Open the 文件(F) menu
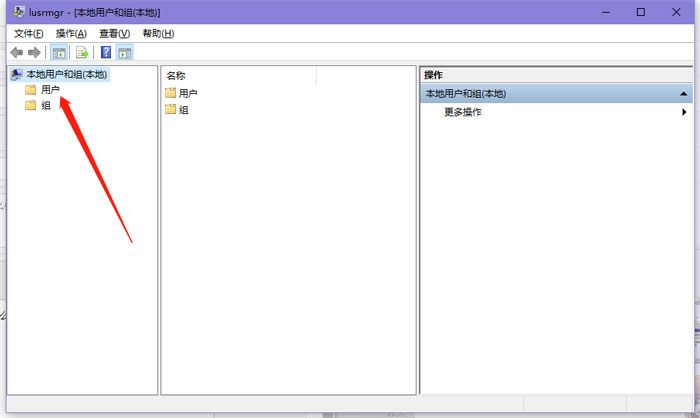The height and width of the screenshot is (418, 700). pos(29,33)
